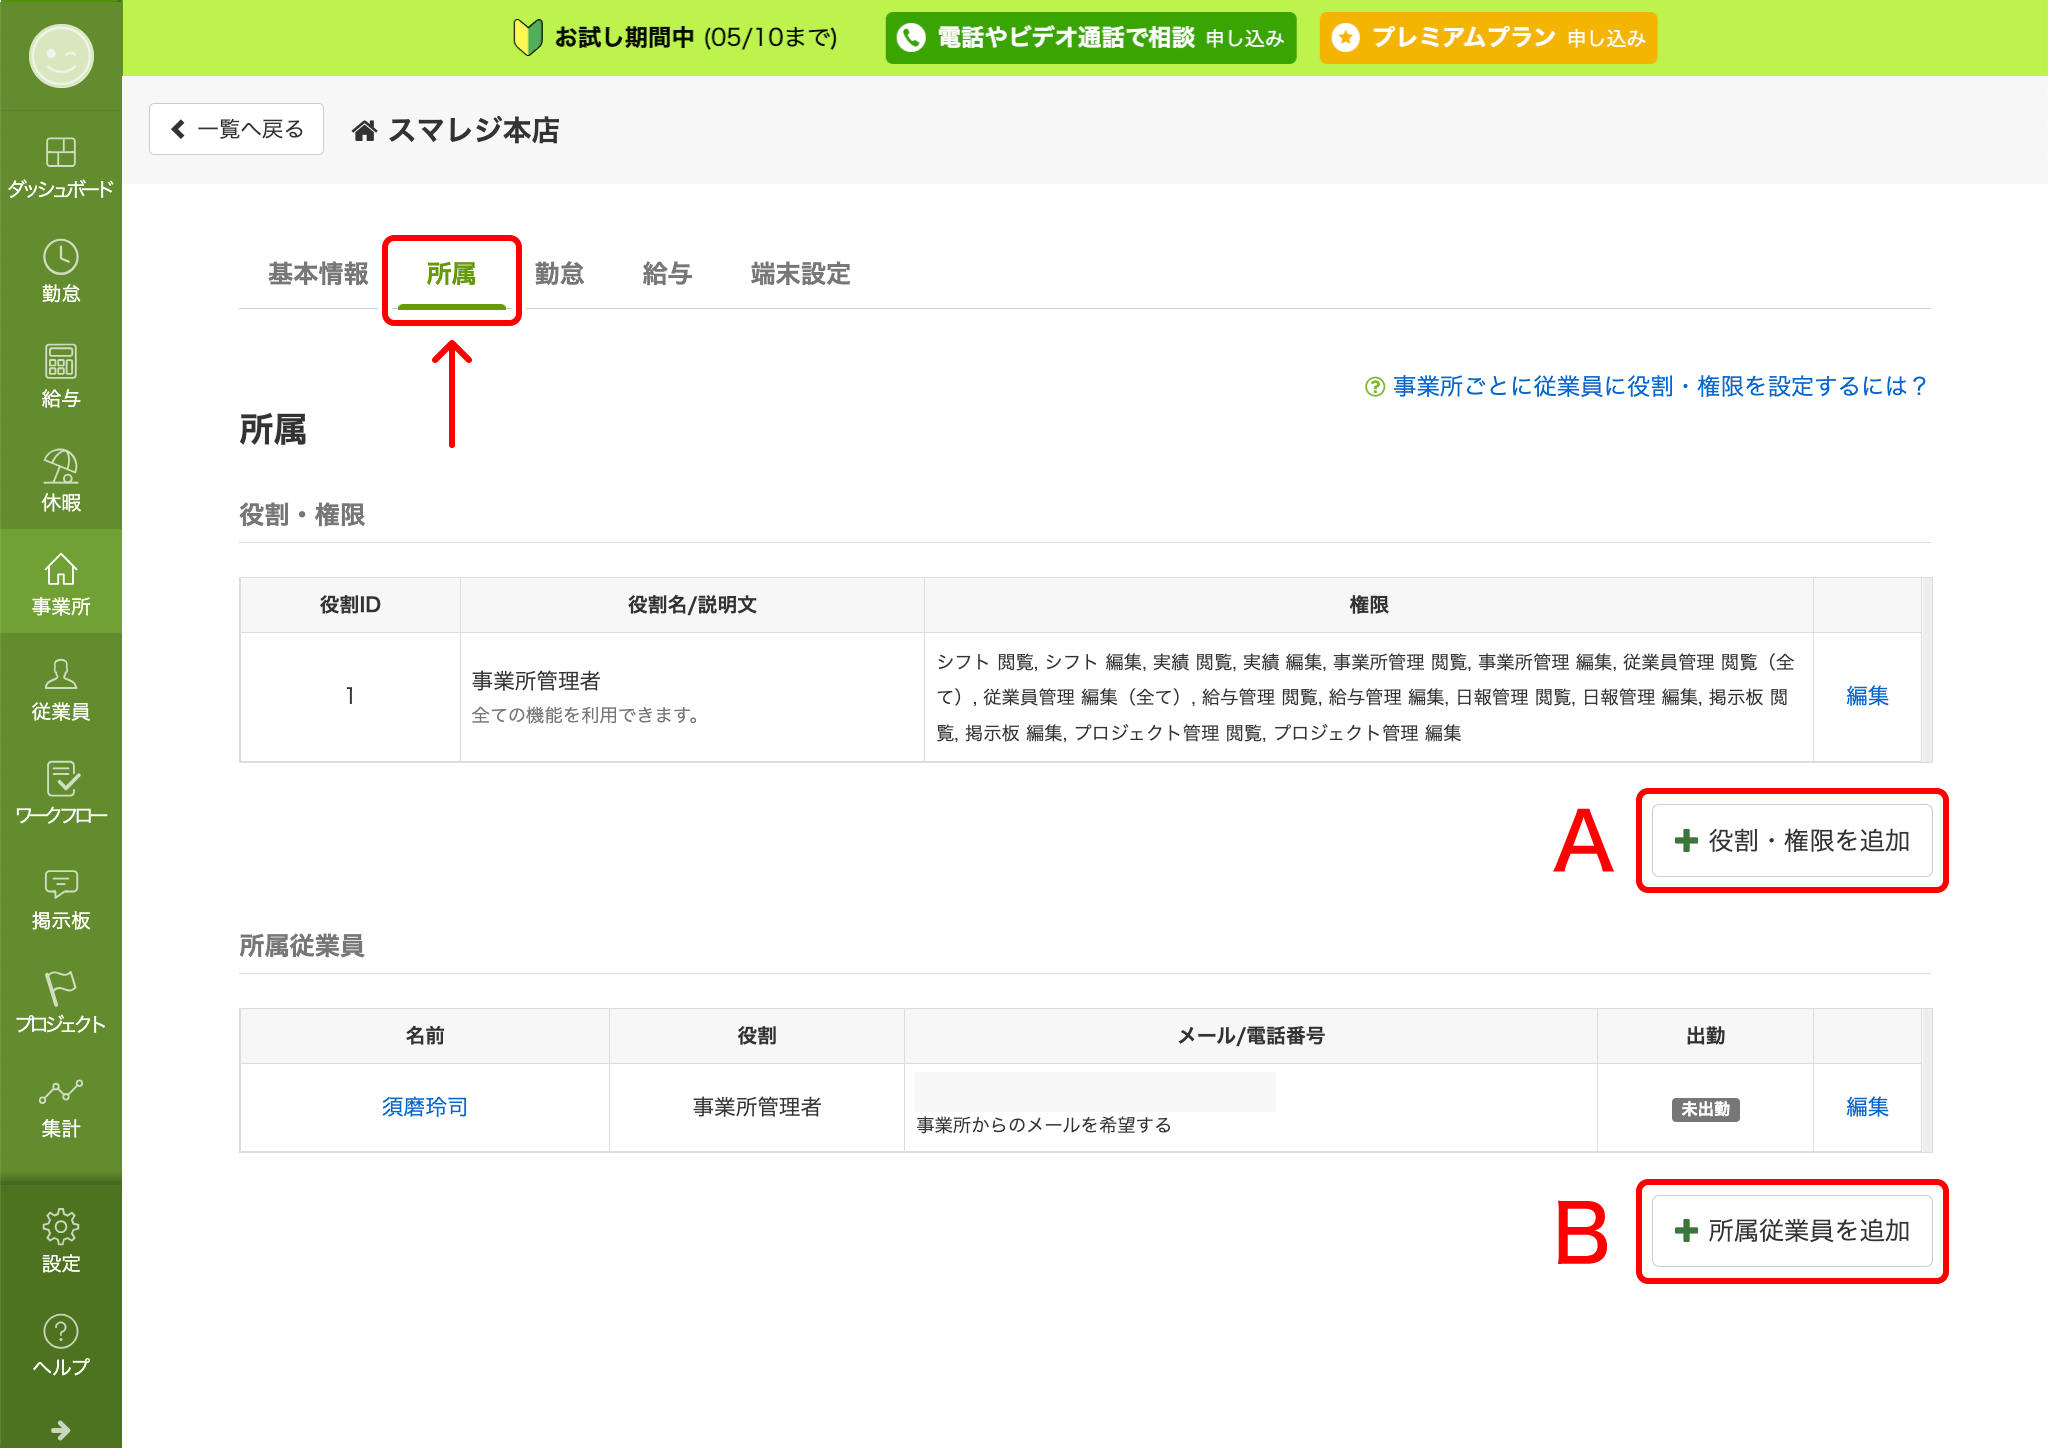Image resolution: width=2048 pixels, height=1448 pixels.
Task: Expand sidebar with bottom arrow
Action: 61,1429
